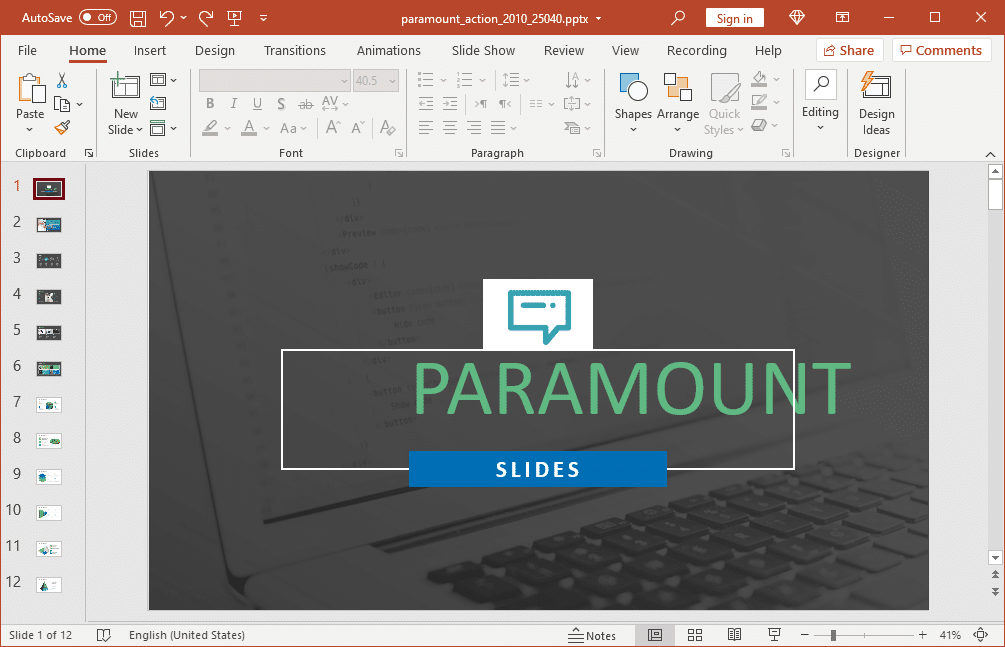The image size is (1005, 647).
Task: Adjust the zoom slider handle
Action: pyautogui.click(x=833, y=635)
